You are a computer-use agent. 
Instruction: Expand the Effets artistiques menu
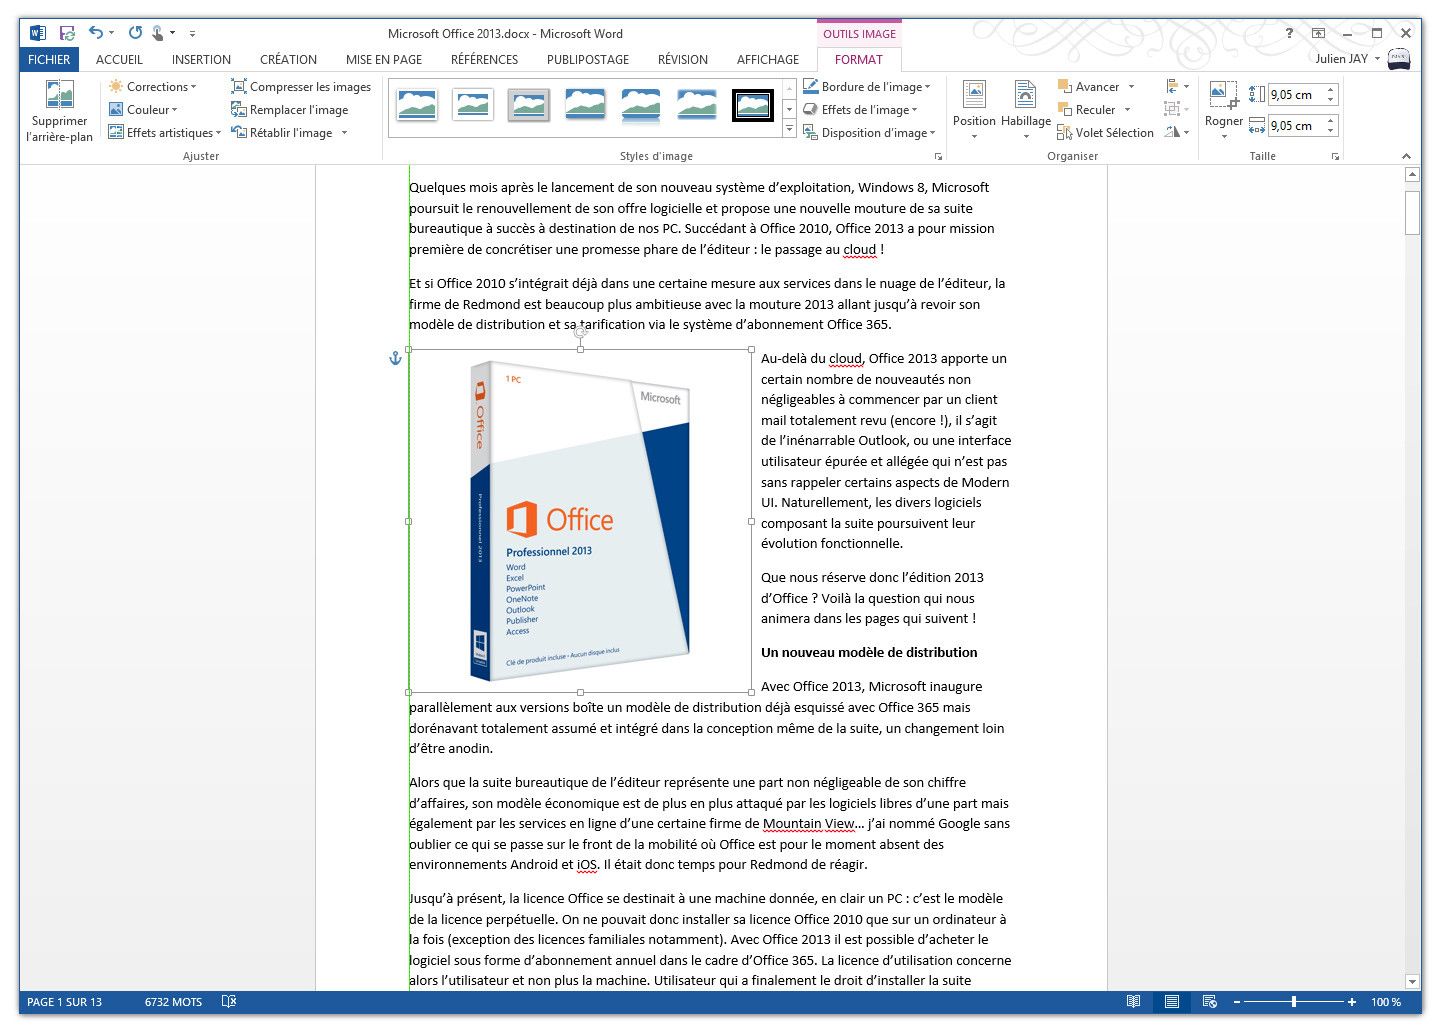point(163,132)
